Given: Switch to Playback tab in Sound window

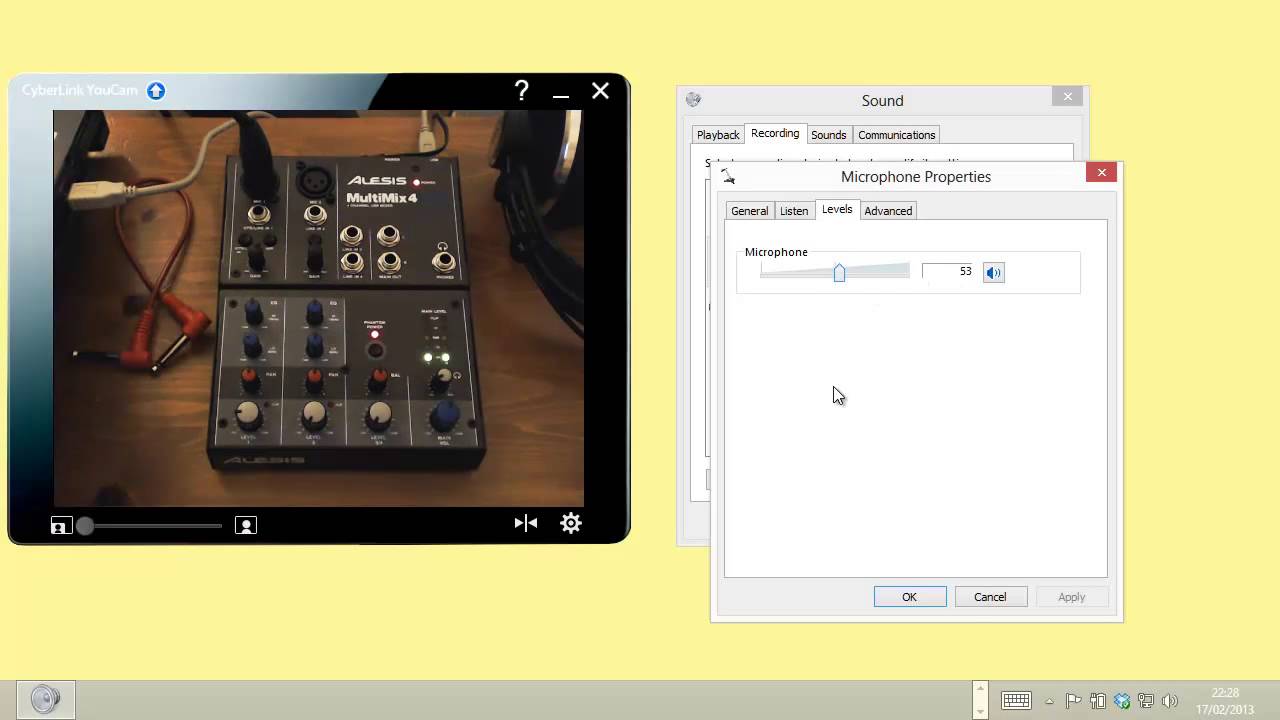Looking at the screenshot, I should point(718,135).
